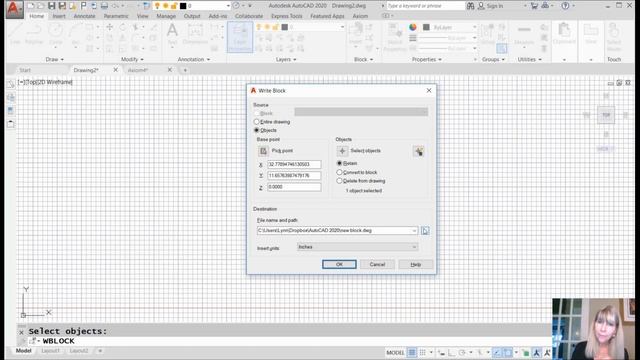This screenshot has width=640, height=360.
Task: Click the Plot printer icon in Quick Access toolbar
Action: [104, 6]
